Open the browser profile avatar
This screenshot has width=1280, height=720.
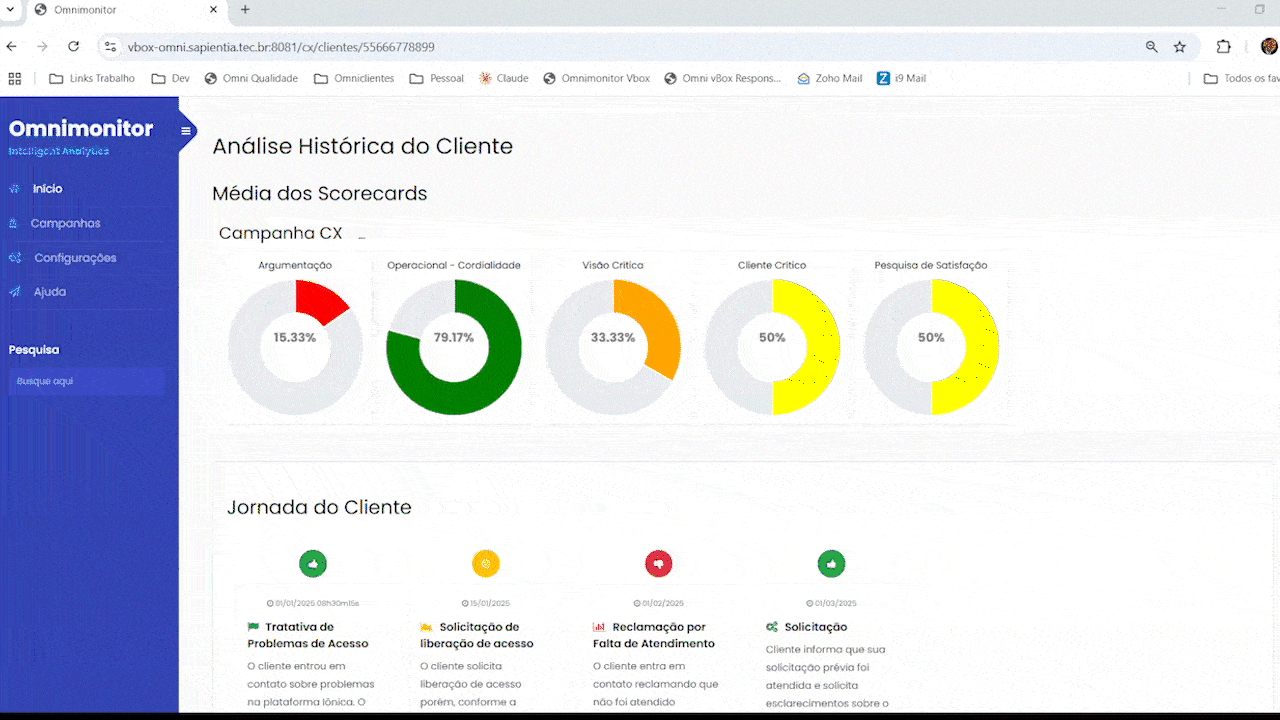point(1269,47)
